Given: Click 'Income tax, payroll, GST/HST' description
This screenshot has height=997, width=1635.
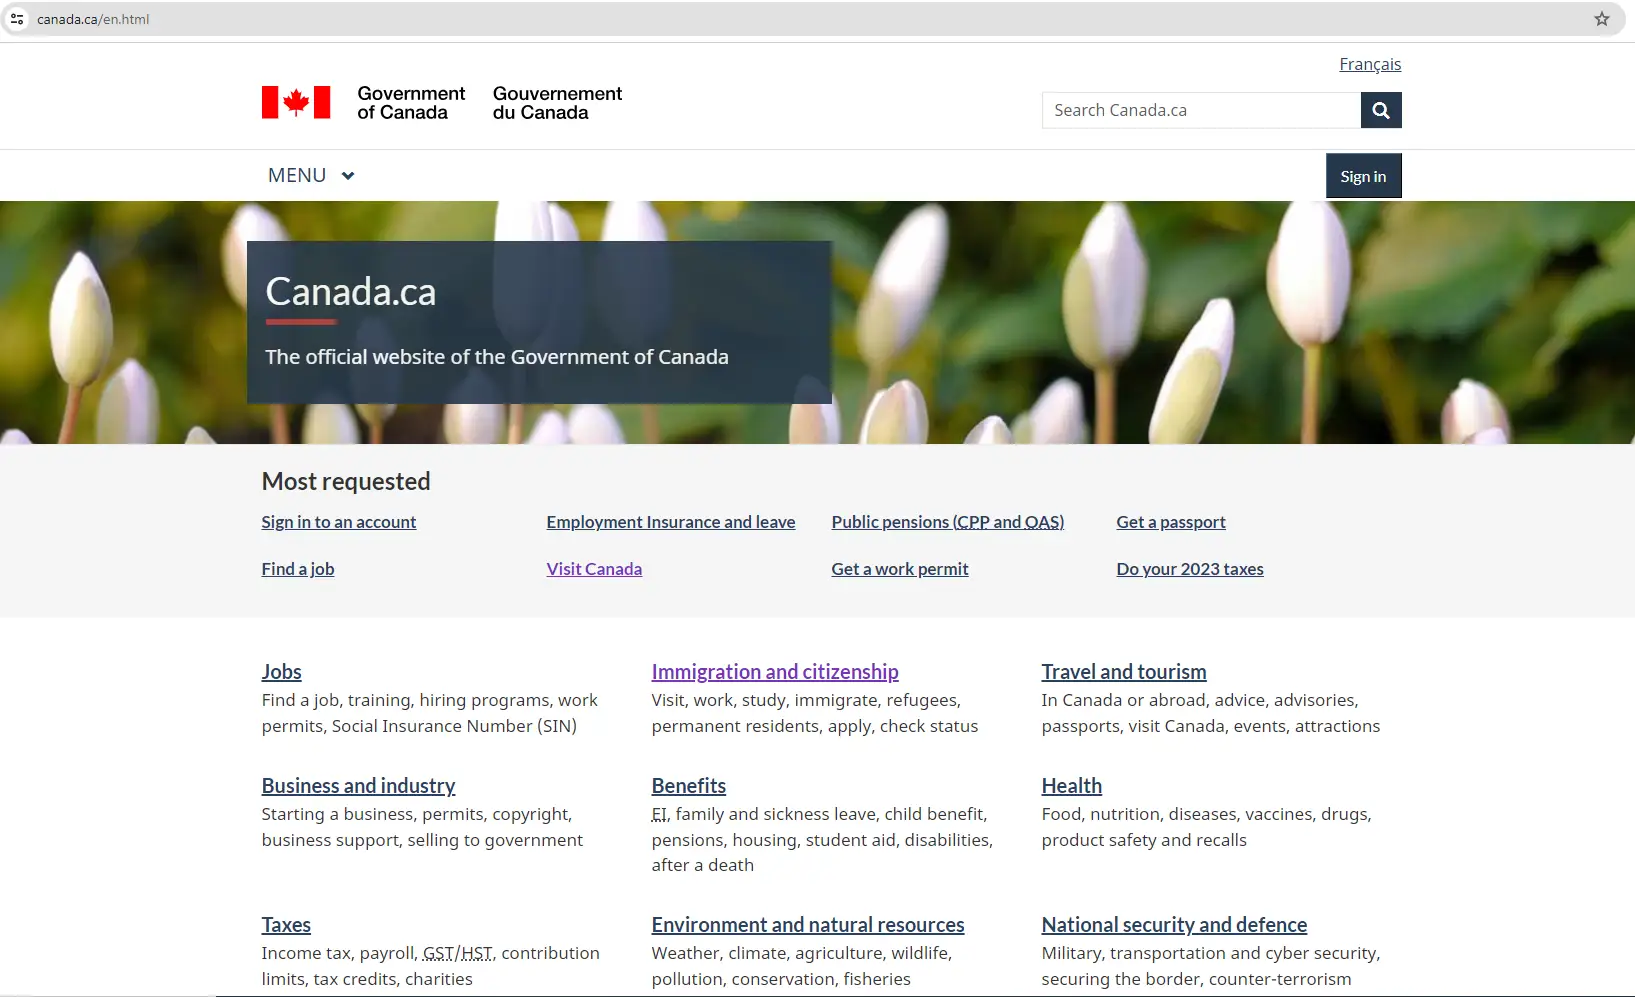Looking at the screenshot, I should [x=431, y=966].
